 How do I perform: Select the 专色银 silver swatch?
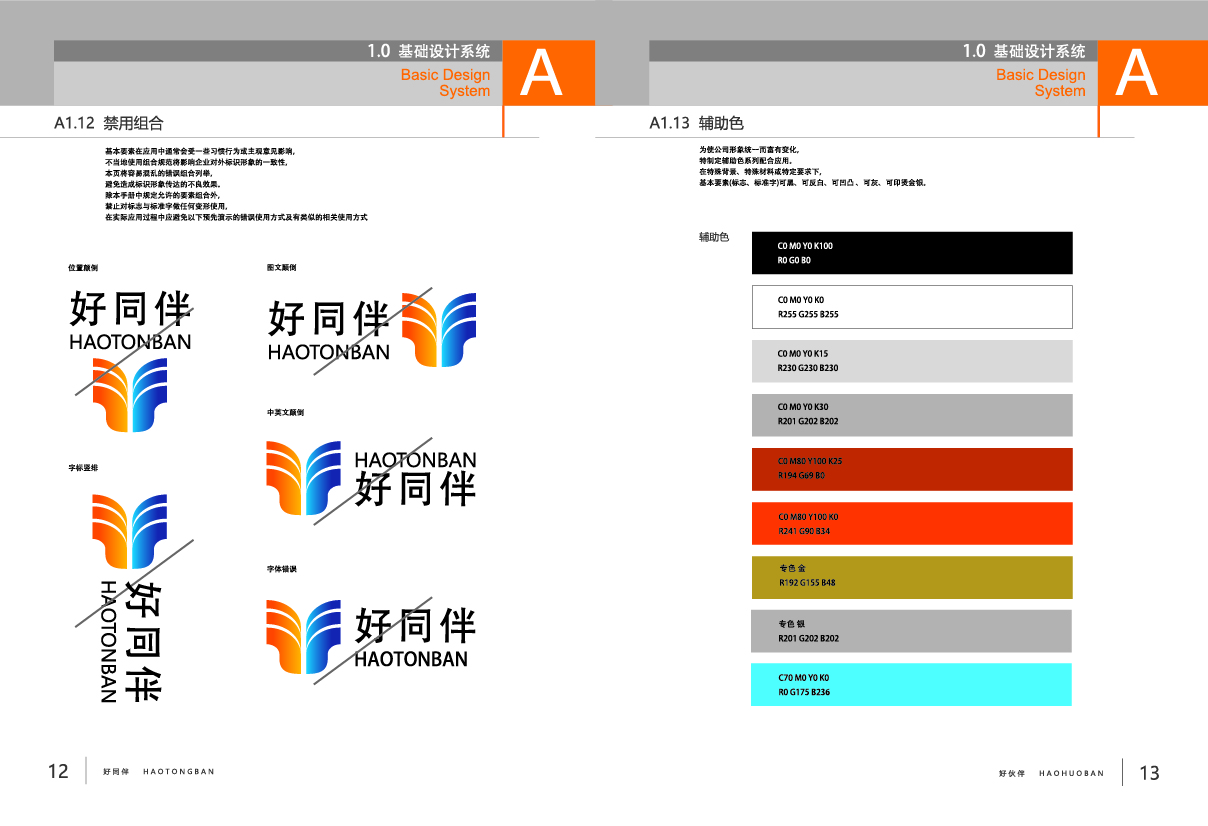pyautogui.click(x=911, y=631)
